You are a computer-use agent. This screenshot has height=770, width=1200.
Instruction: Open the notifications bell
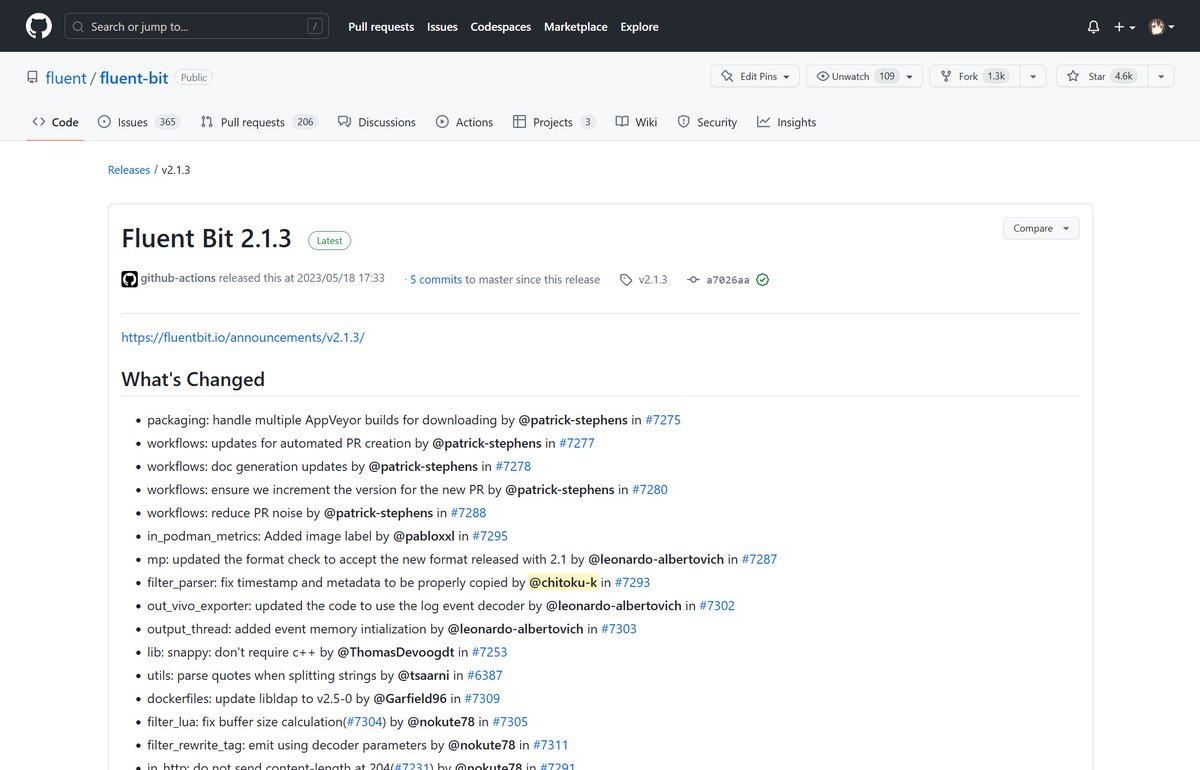(x=1094, y=27)
